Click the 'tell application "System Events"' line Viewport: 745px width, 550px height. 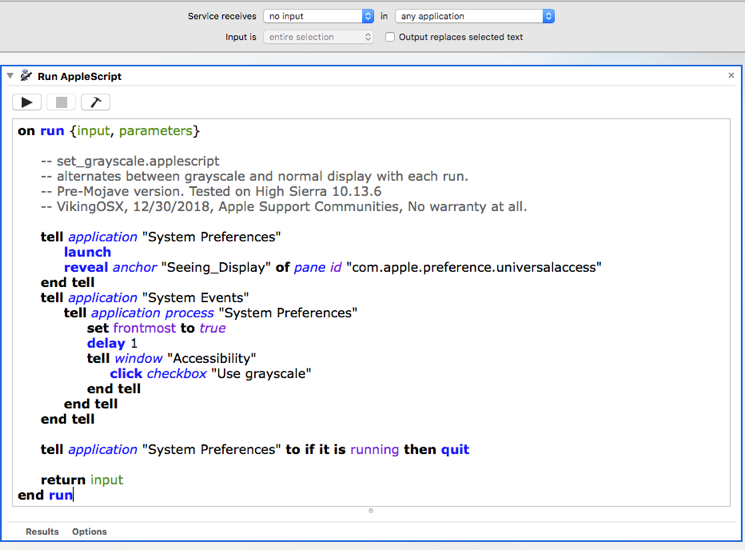coord(145,298)
